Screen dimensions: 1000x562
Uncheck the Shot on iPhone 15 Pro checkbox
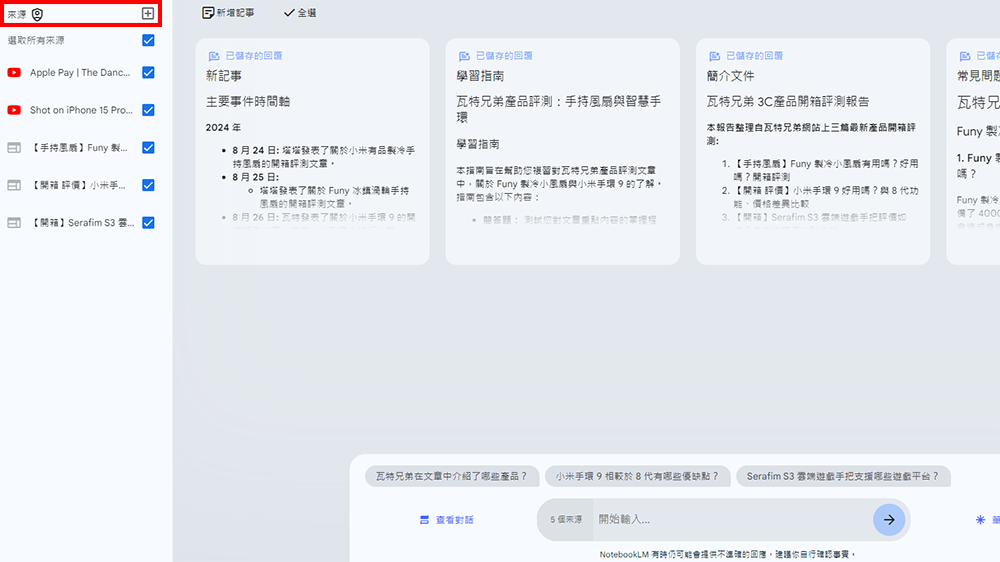click(x=148, y=110)
